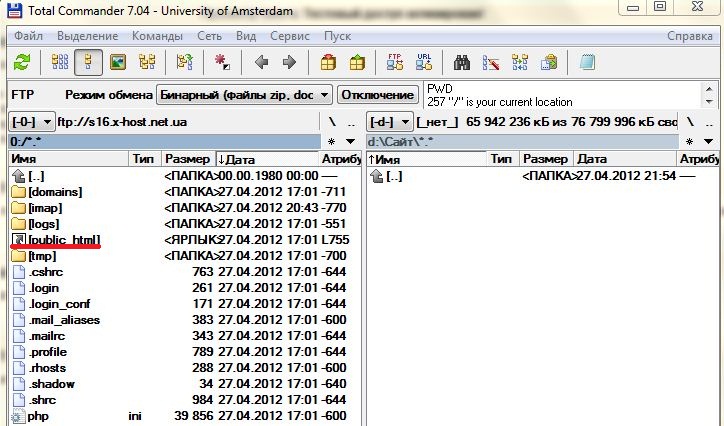Open the left drive selector [-0-] dropdown
This screenshot has height=426, width=724.
(x=31, y=122)
